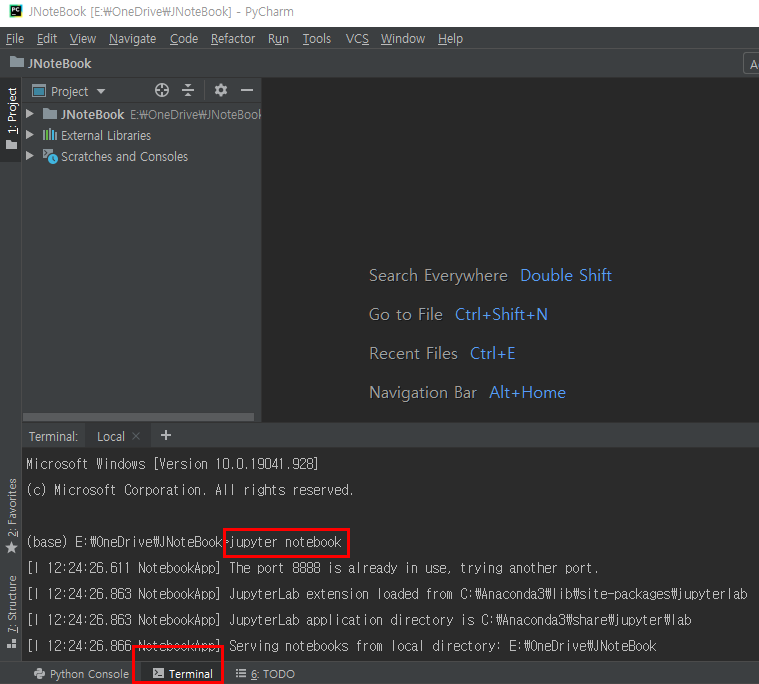Open the Run menu
The image size is (759, 684).
[x=278, y=39]
